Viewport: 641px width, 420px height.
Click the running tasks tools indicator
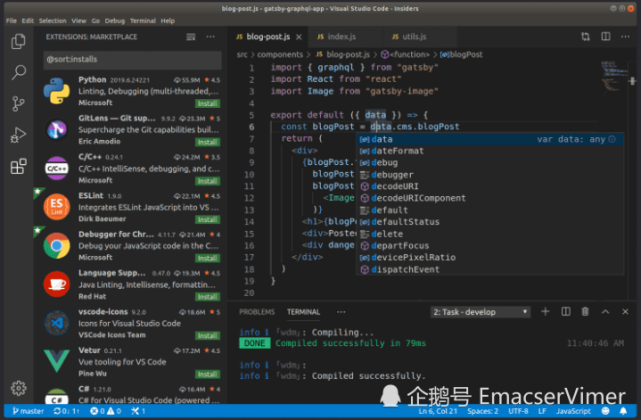(x=138, y=411)
